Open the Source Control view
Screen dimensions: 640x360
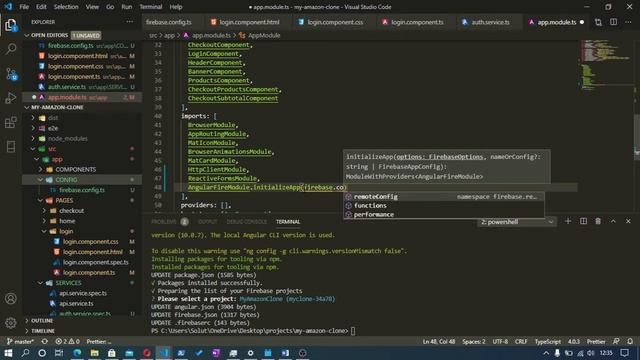[x=11, y=74]
